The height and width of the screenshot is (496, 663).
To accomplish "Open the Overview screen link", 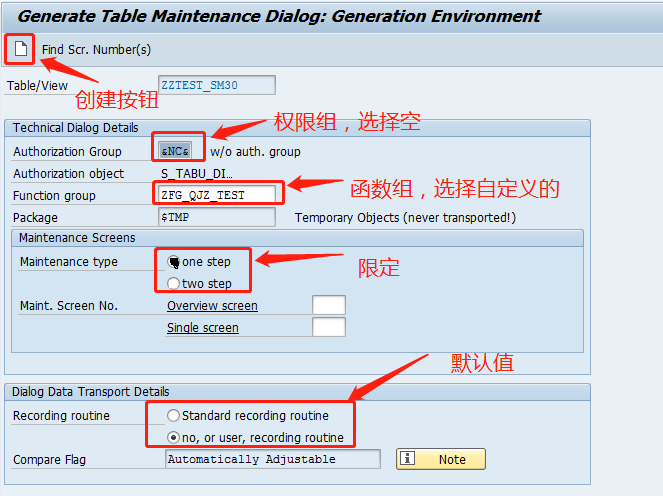I will pos(212,306).
